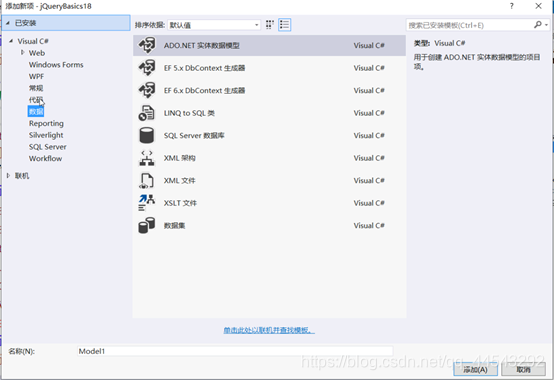This screenshot has width=554, height=380.
Task: Click the 添加(A) button
Action: point(476,369)
